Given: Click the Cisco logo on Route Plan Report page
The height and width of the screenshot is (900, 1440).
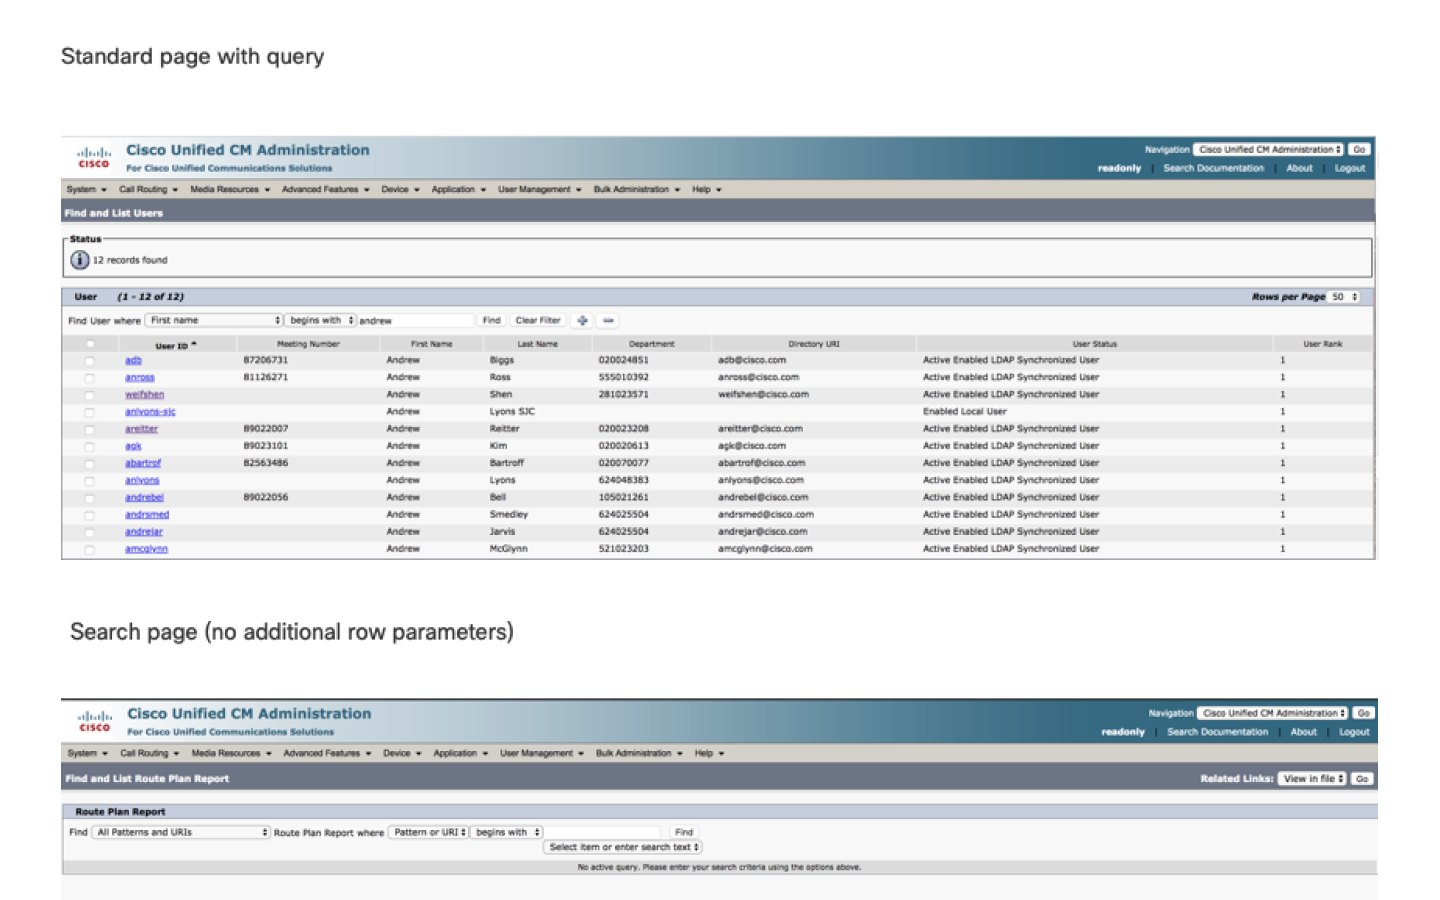Looking at the screenshot, I should click(95, 722).
